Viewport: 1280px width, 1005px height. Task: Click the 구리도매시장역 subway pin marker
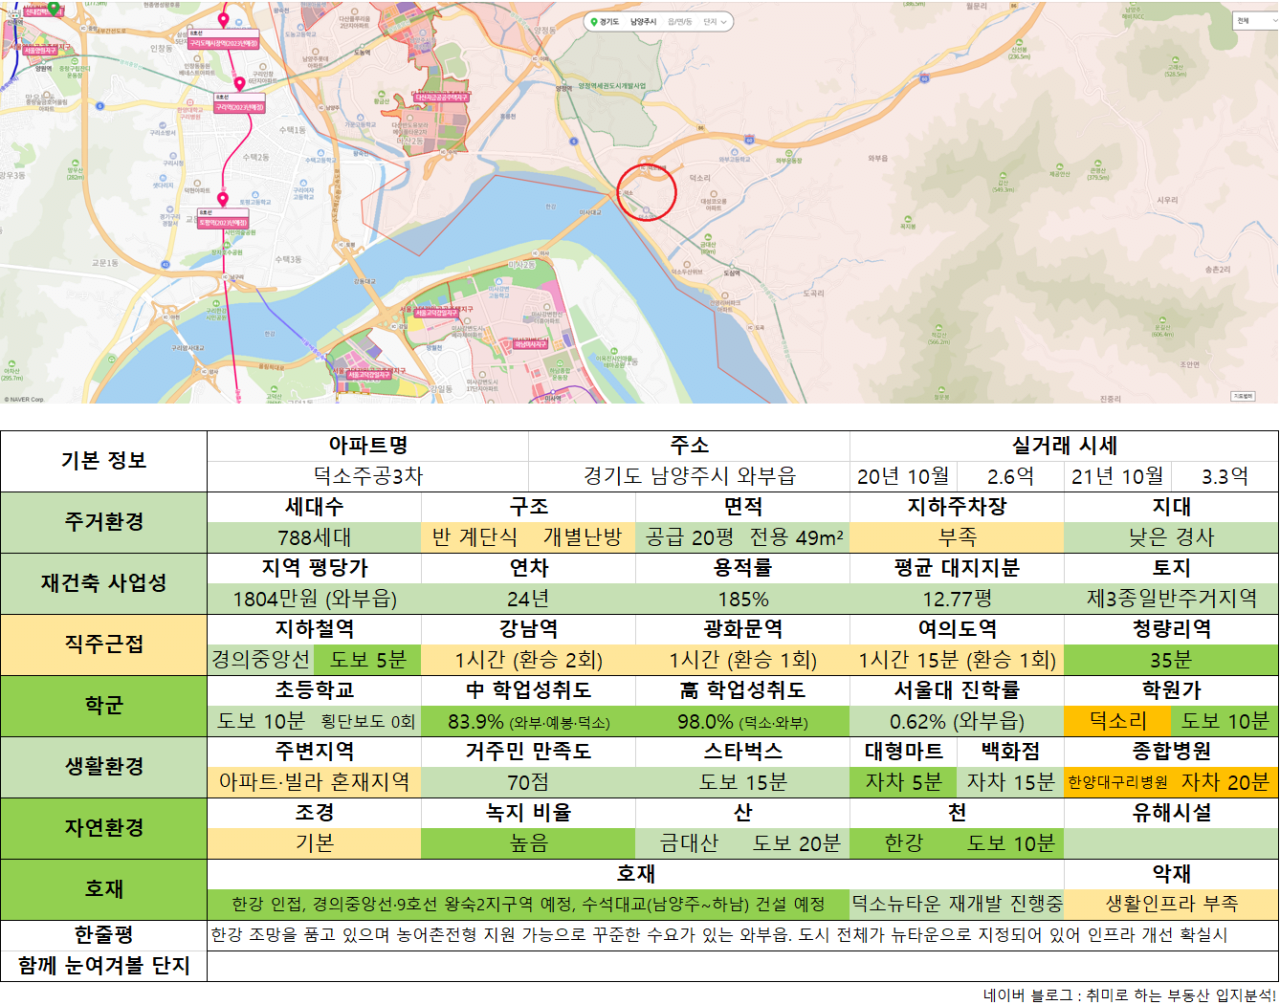pos(223,20)
